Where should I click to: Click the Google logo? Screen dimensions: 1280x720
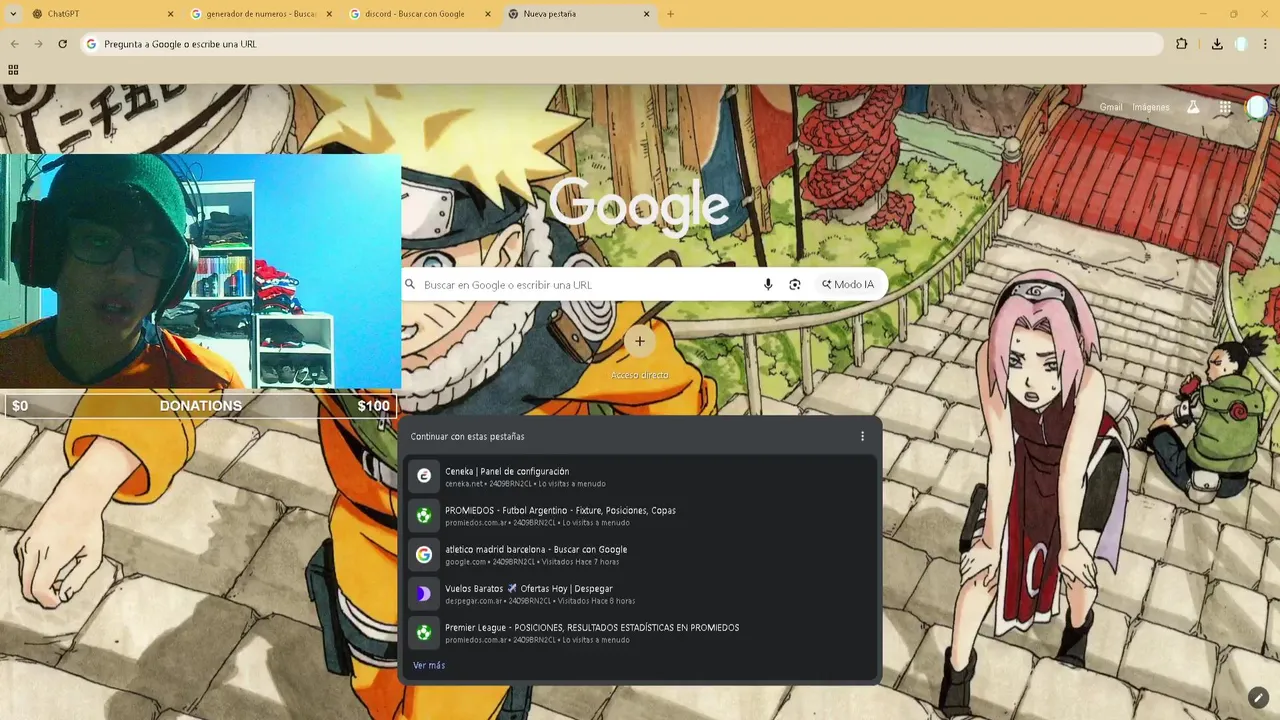pos(639,205)
